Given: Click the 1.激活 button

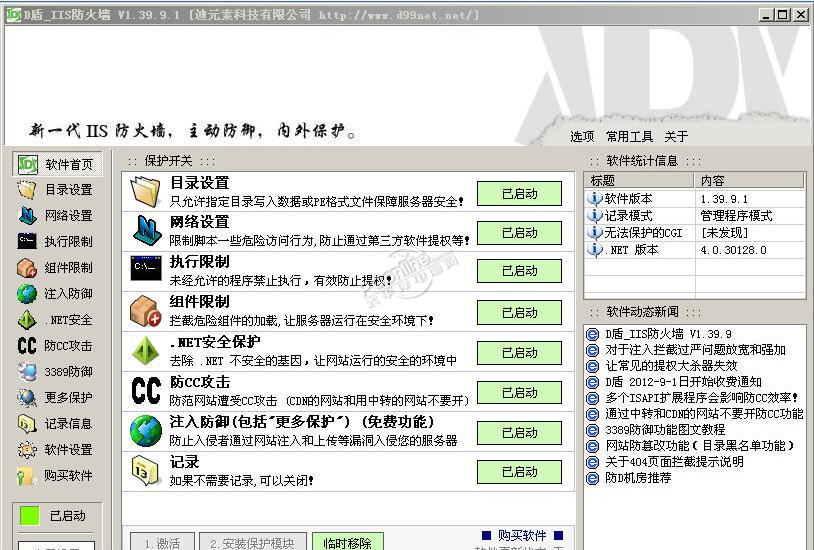Looking at the screenshot, I should (x=162, y=542).
